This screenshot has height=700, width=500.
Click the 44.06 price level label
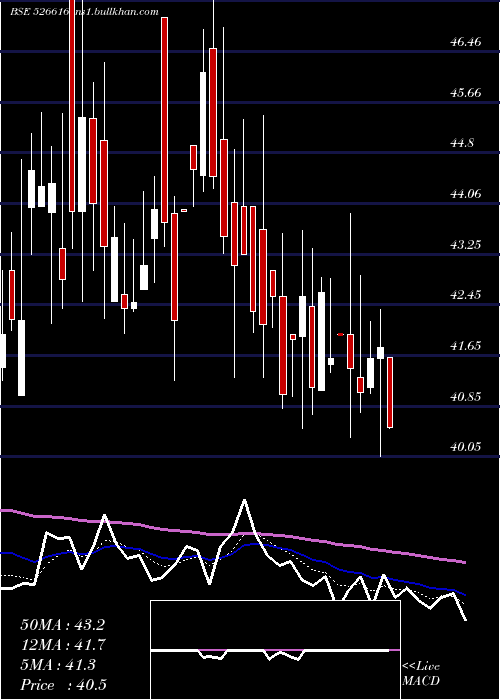466,194
